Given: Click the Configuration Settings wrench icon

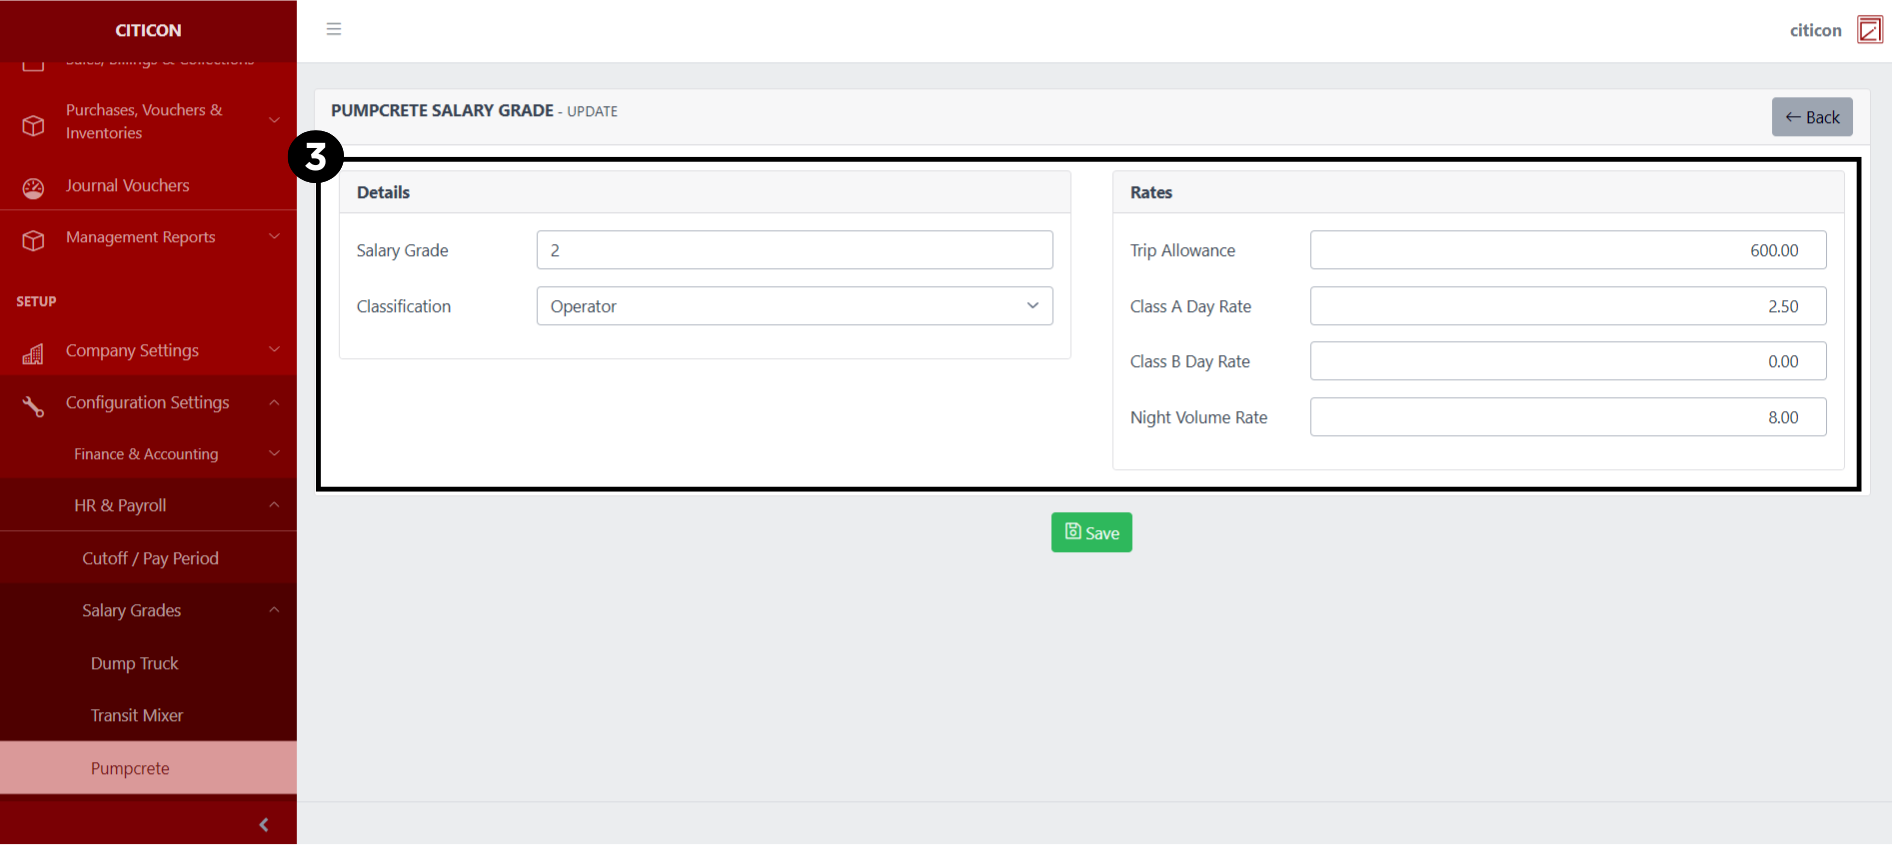Looking at the screenshot, I should (33, 405).
